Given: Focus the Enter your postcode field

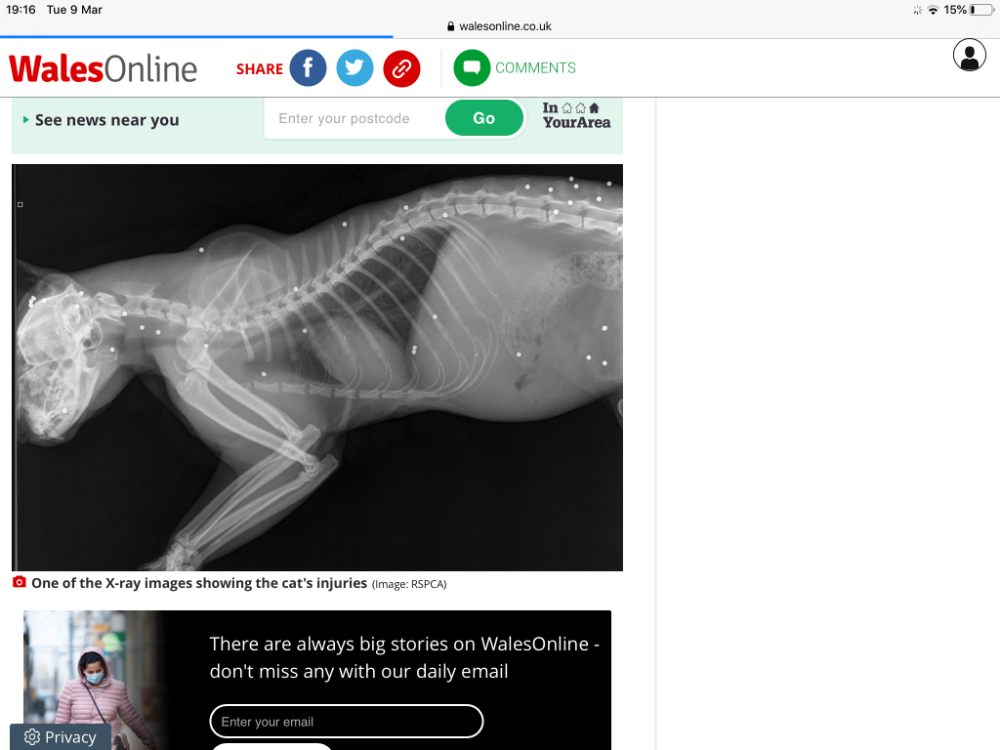Looking at the screenshot, I should [x=355, y=119].
